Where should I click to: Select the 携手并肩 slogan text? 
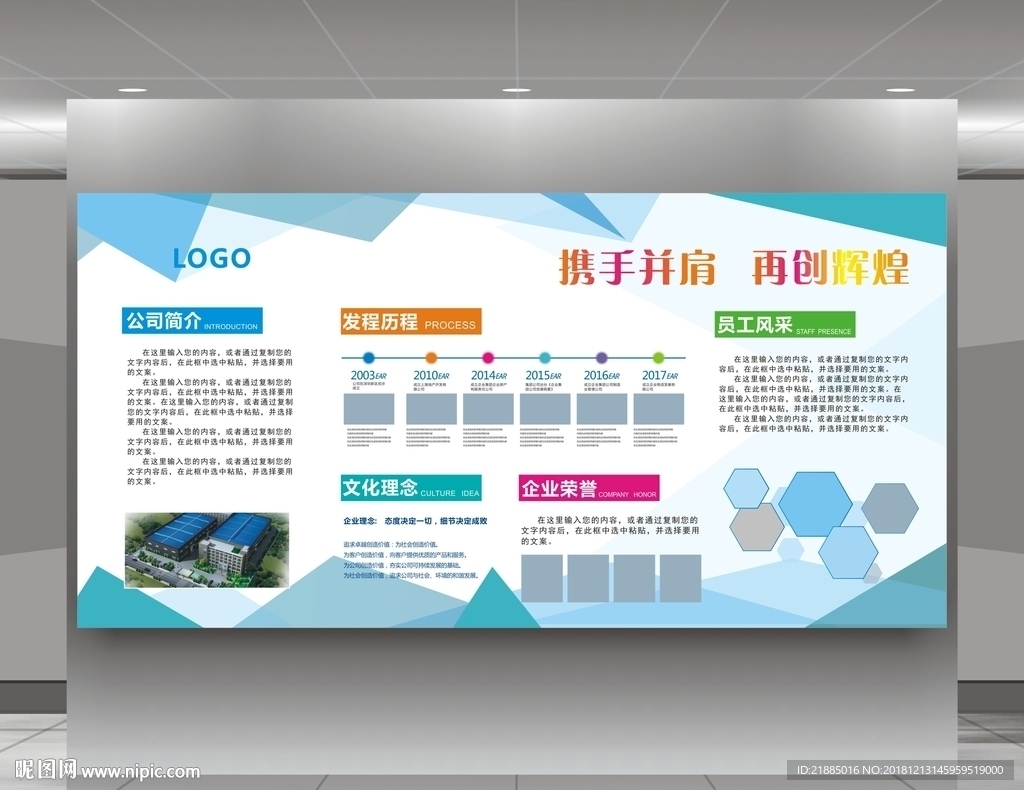(637, 267)
